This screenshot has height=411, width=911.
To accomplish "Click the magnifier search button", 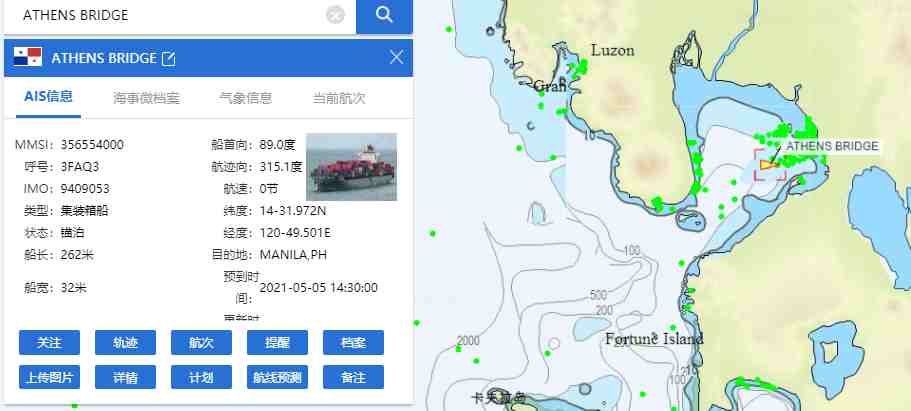I will coord(384,16).
